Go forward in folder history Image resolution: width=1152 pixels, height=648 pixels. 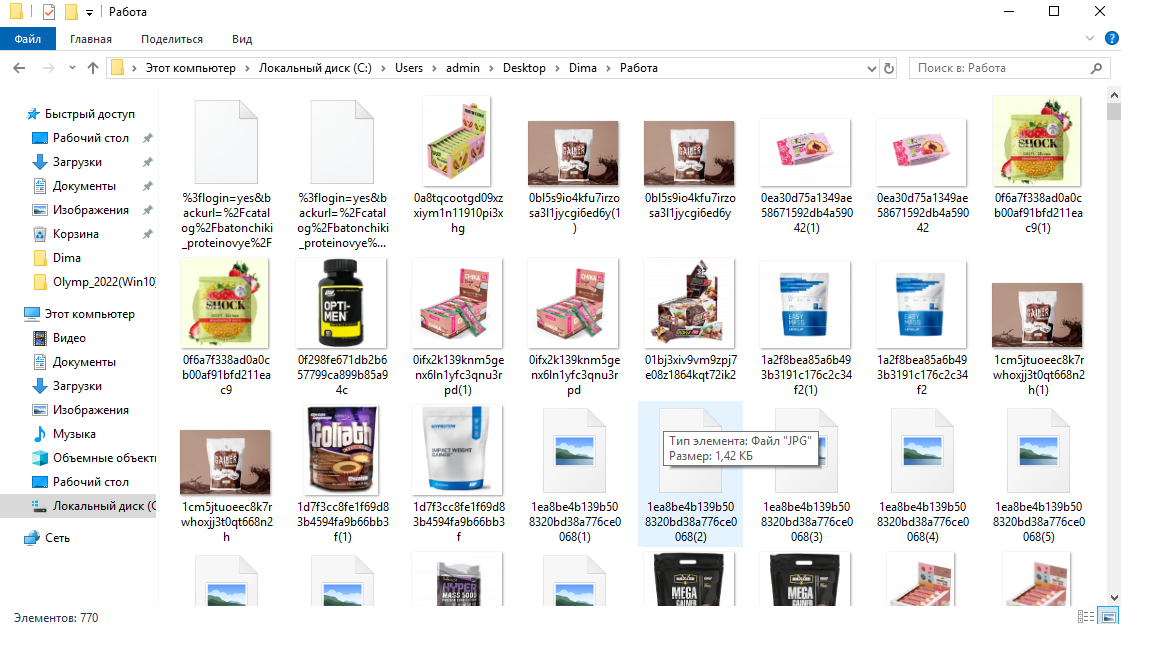point(48,68)
